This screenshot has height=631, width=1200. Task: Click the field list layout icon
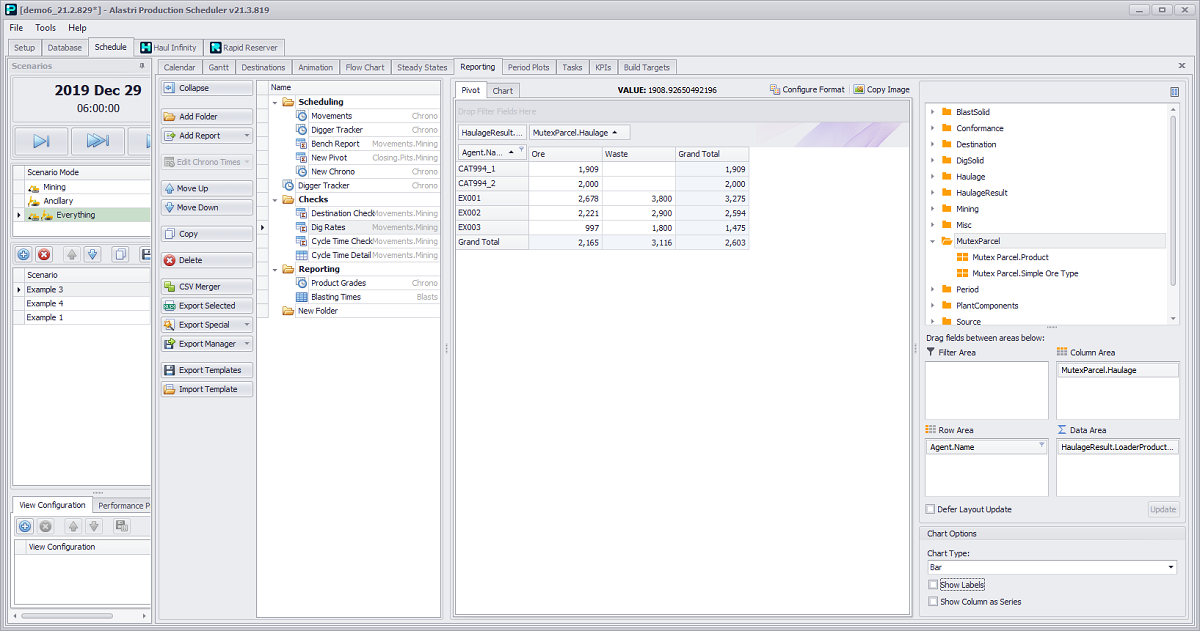1174,91
